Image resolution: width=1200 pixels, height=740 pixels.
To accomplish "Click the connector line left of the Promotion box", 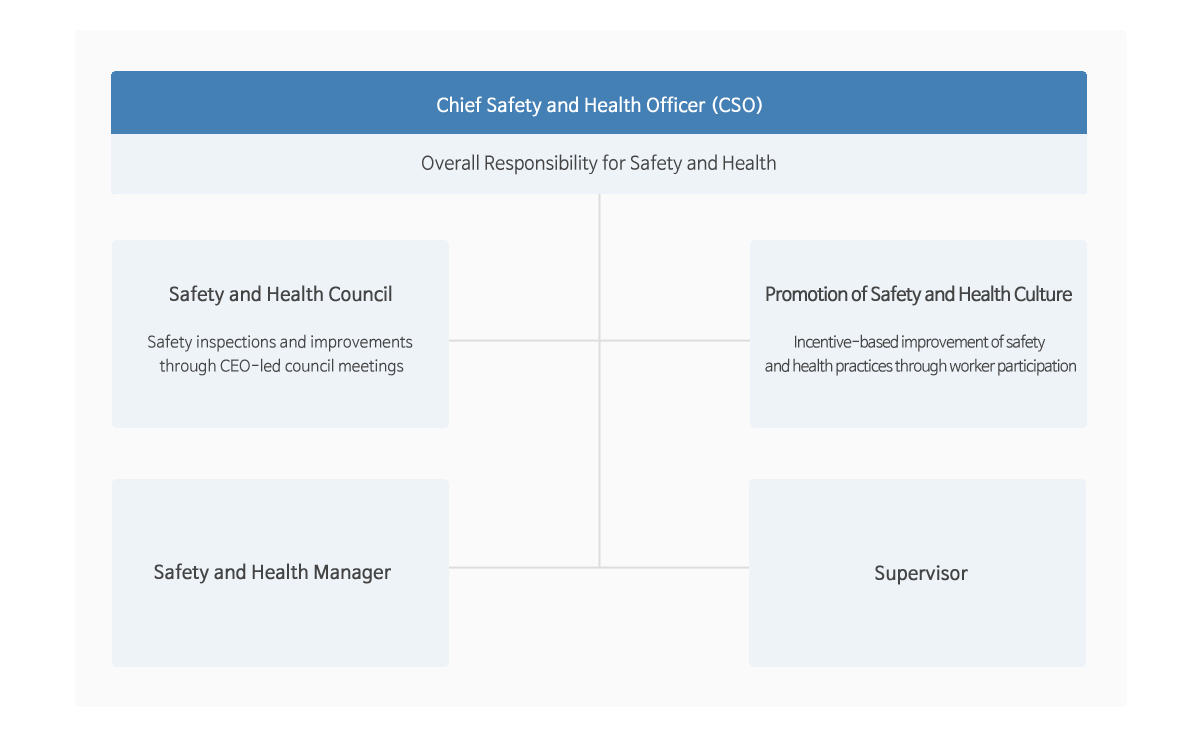I will pos(675,340).
